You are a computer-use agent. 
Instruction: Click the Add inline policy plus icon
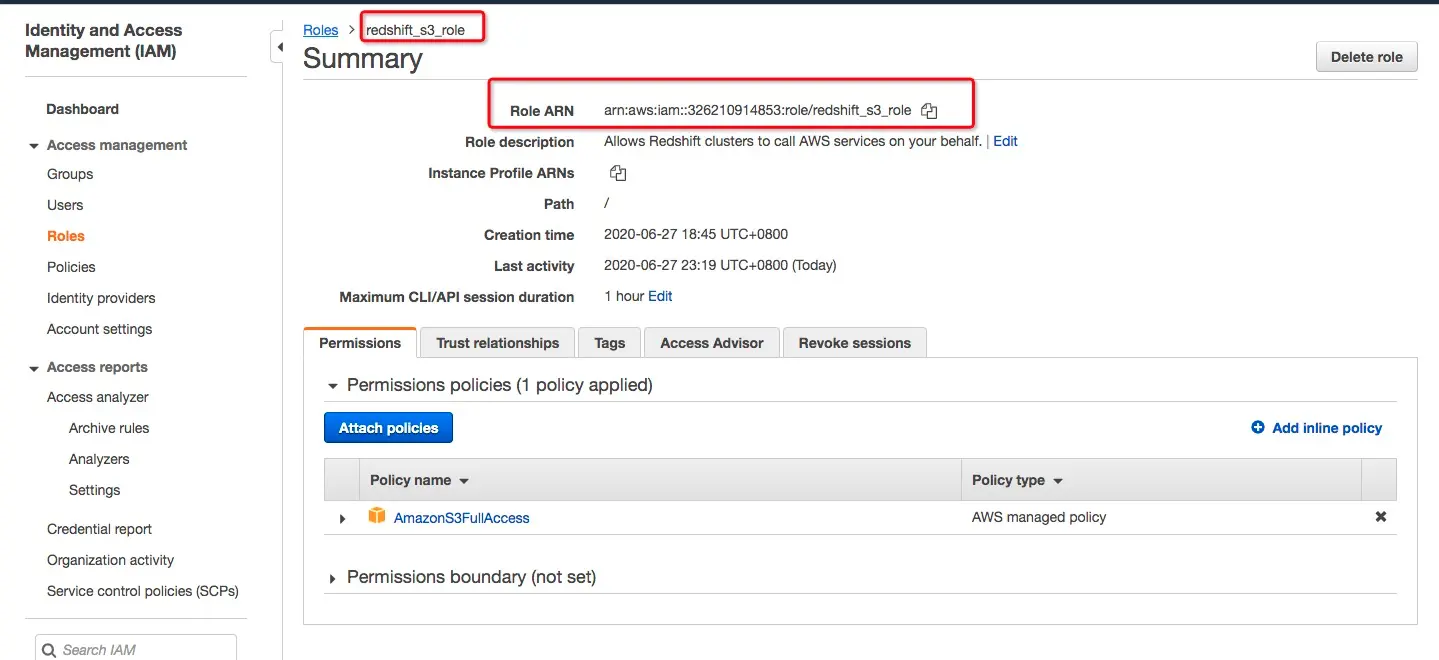point(1258,428)
